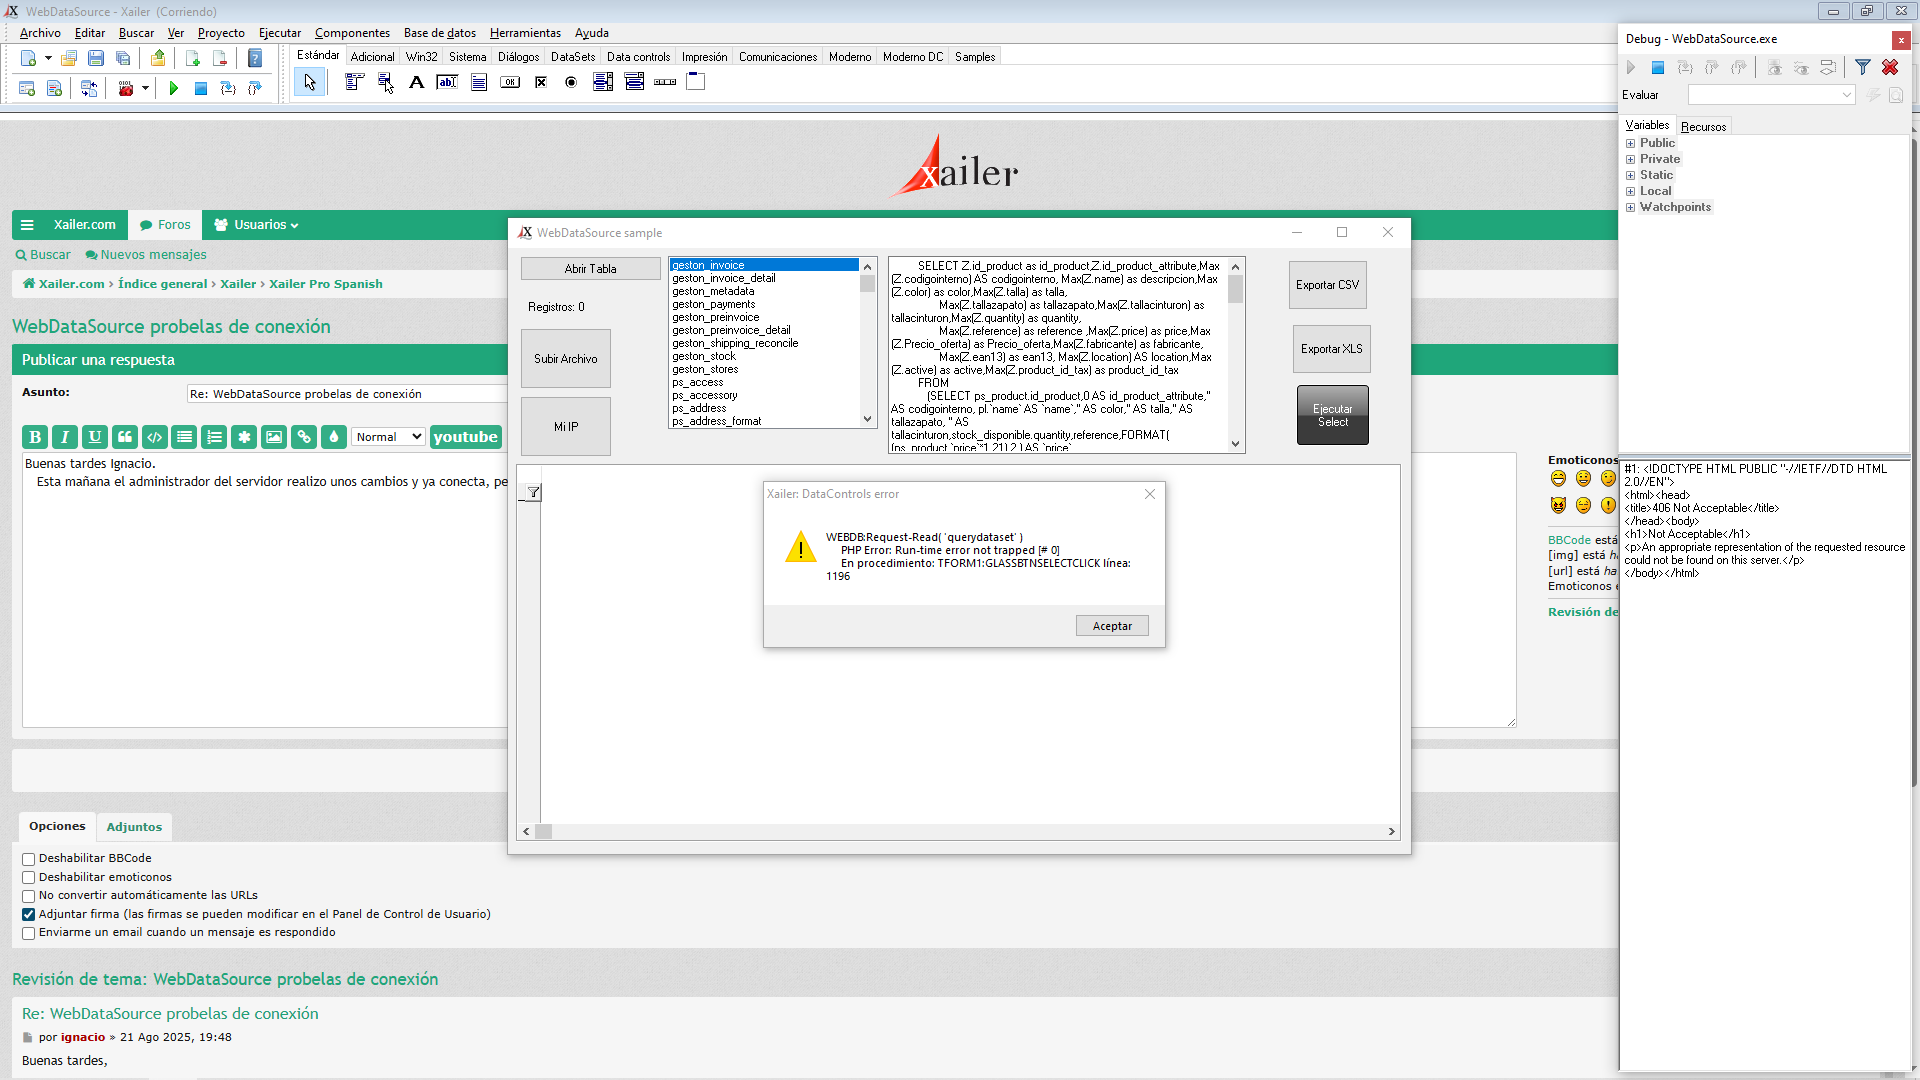Select the Memo component icon
Viewport: 1920px width, 1080px height.
pyautogui.click(x=479, y=82)
